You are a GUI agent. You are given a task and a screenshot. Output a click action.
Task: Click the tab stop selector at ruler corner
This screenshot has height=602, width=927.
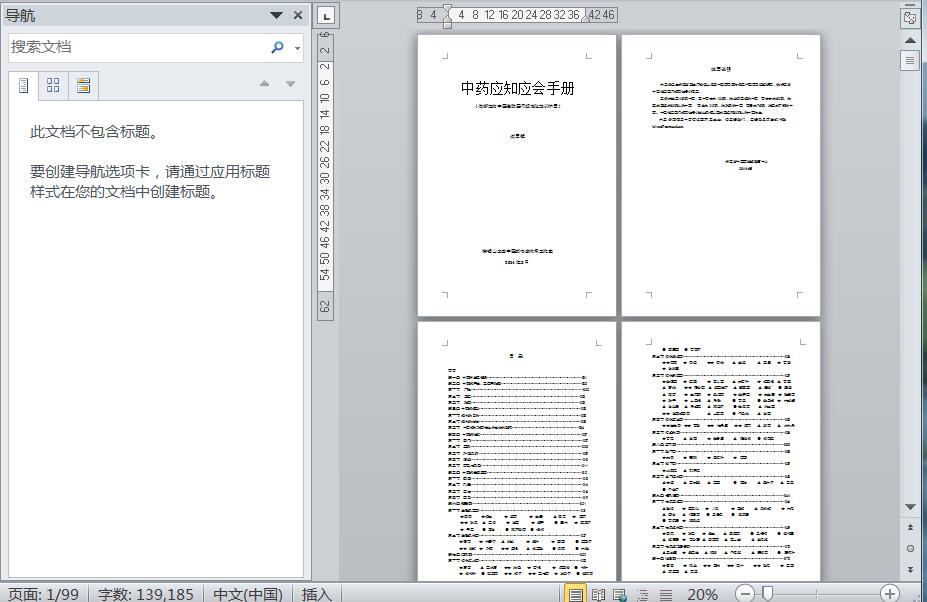click(326, 15)
